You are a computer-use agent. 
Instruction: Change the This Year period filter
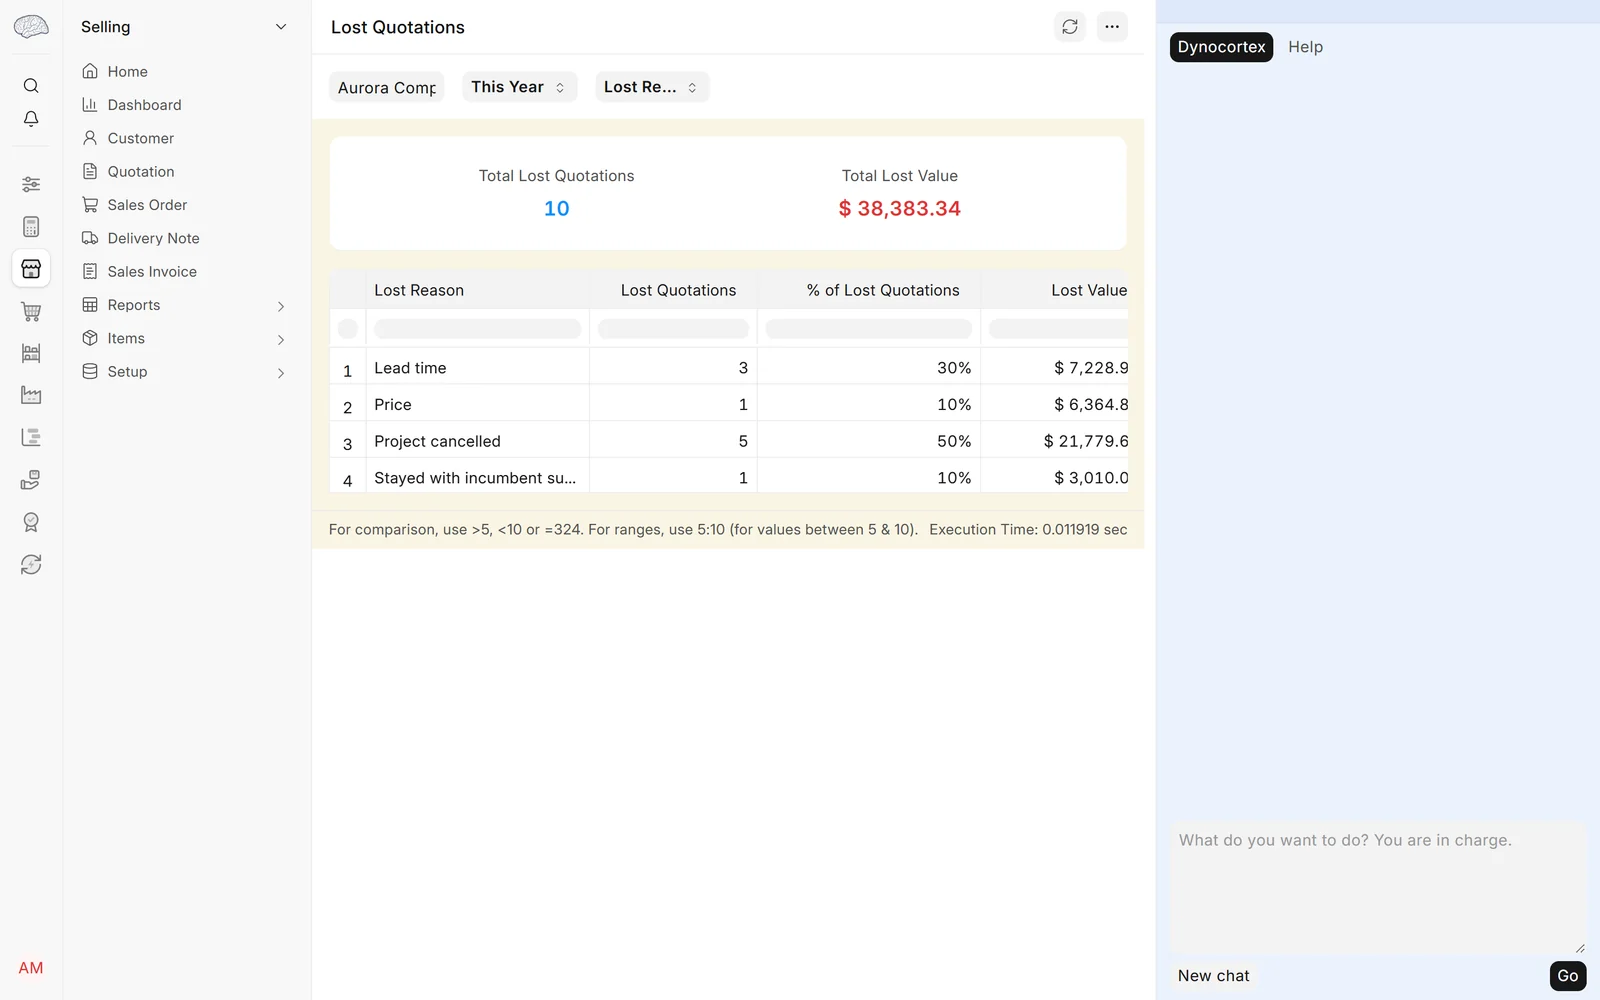click(519, 87)
